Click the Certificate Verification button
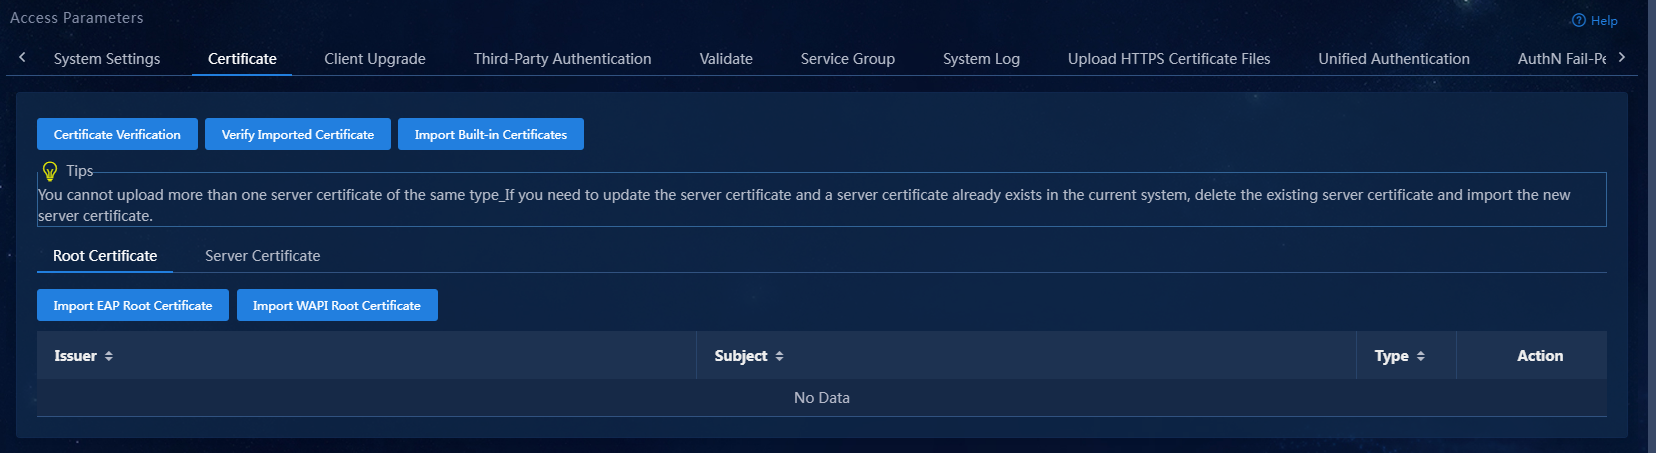Screen dimensions: 1656x453 [117, 134]
